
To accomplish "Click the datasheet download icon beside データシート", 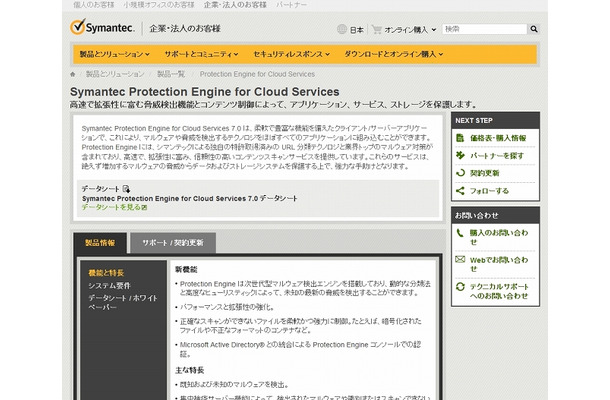I will click(126, 189).
